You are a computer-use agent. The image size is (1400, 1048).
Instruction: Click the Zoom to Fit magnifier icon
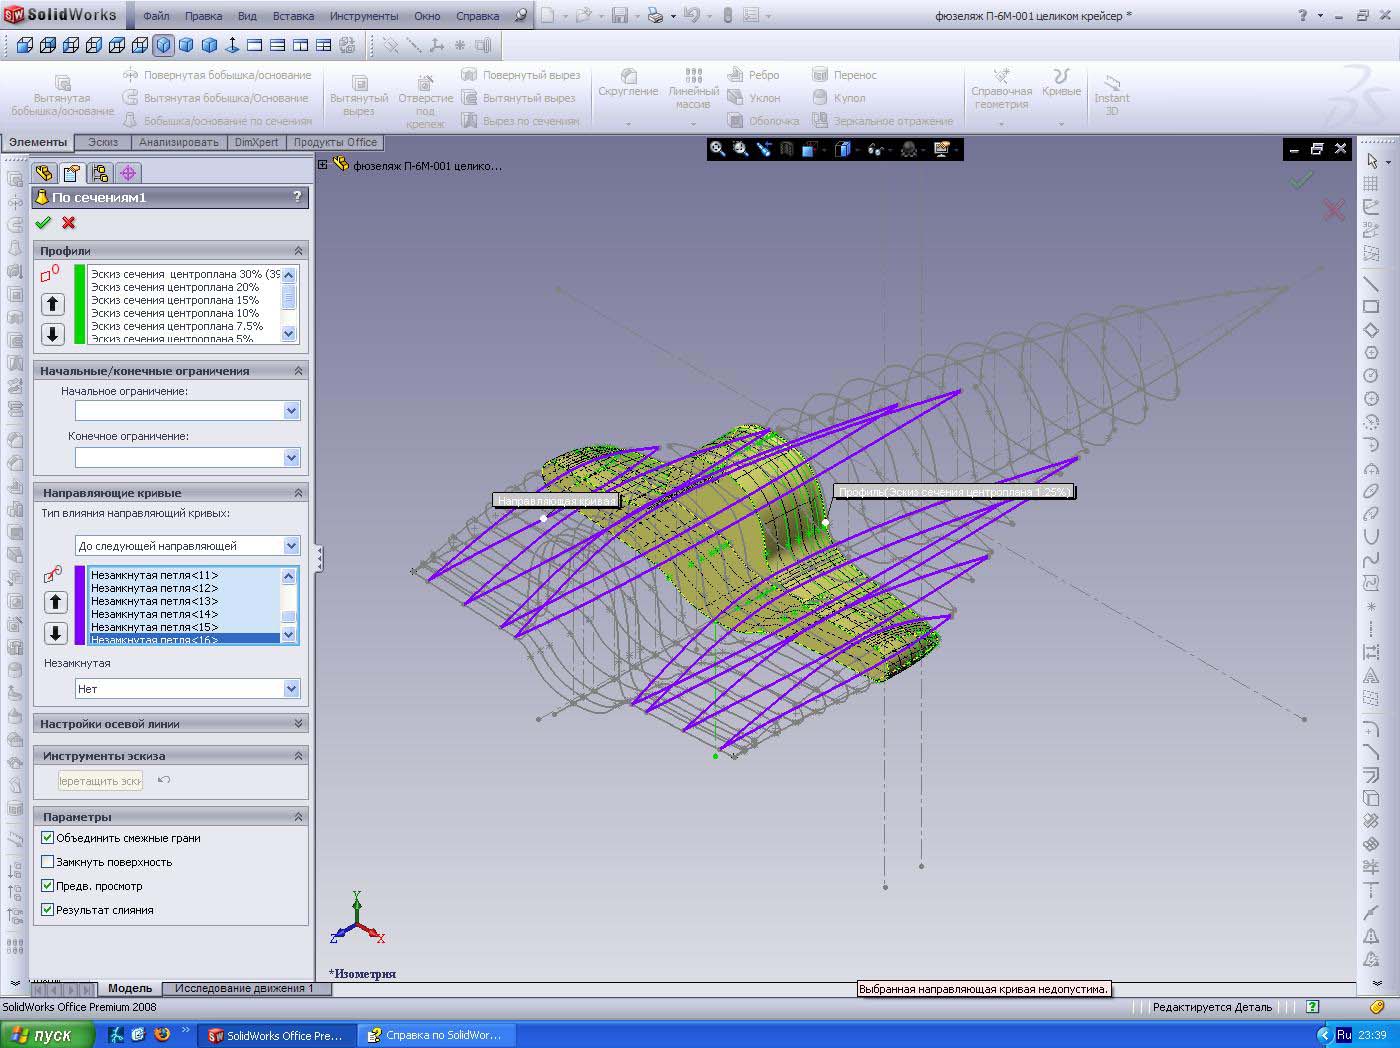pyautogui.click(x=717, y=149)
